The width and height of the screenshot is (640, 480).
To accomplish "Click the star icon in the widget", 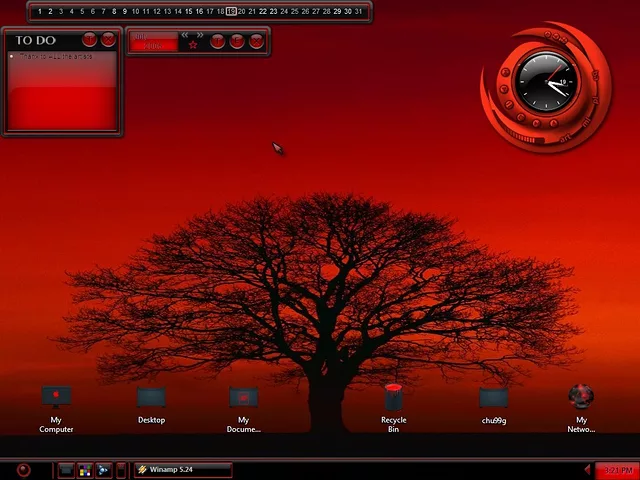I will coord(193,45).
